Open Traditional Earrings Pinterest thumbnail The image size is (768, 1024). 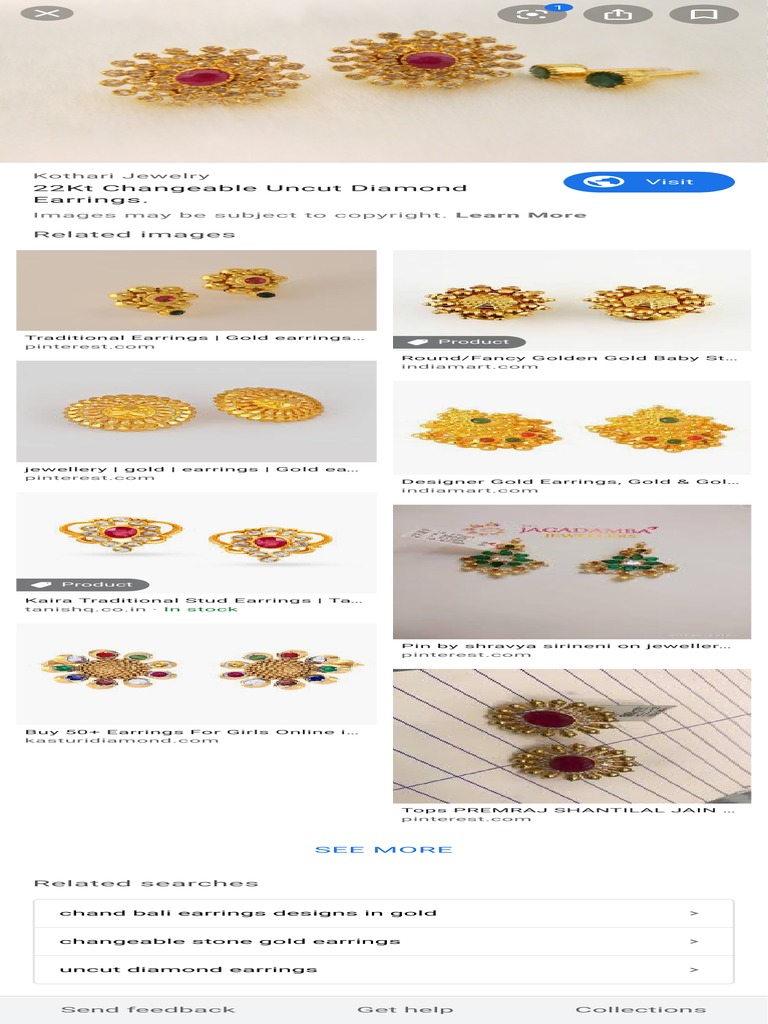click(196, 290)
